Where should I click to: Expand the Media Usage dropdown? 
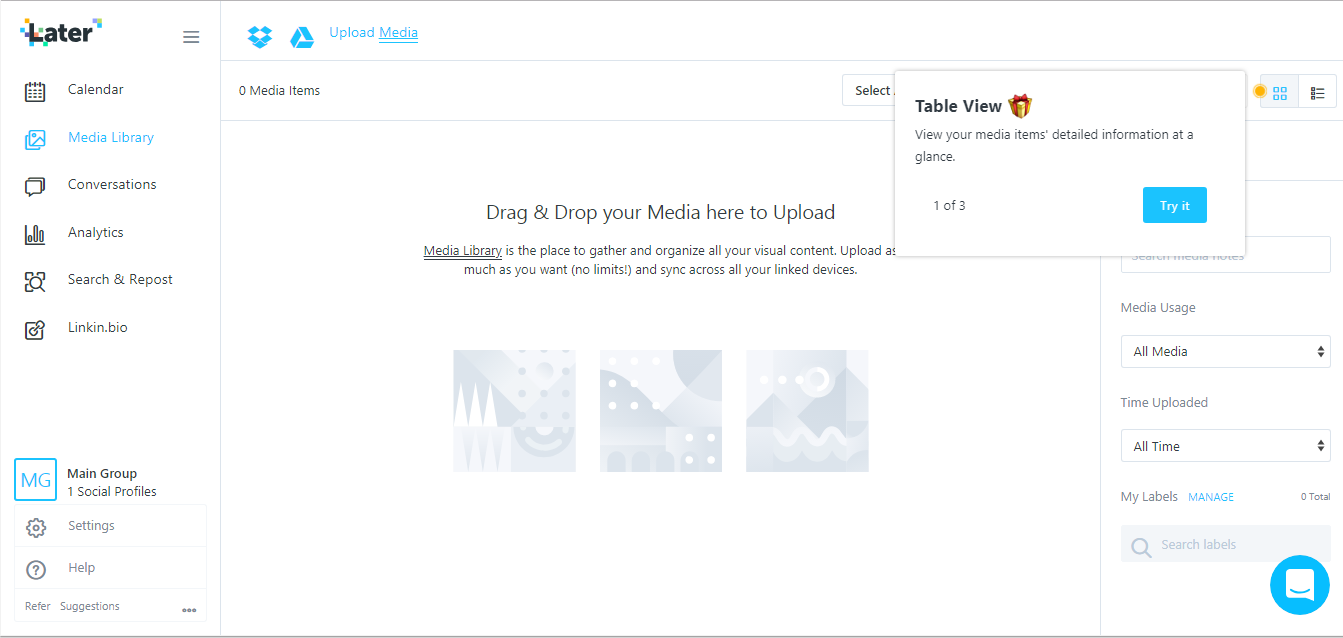click(1225, 352)
